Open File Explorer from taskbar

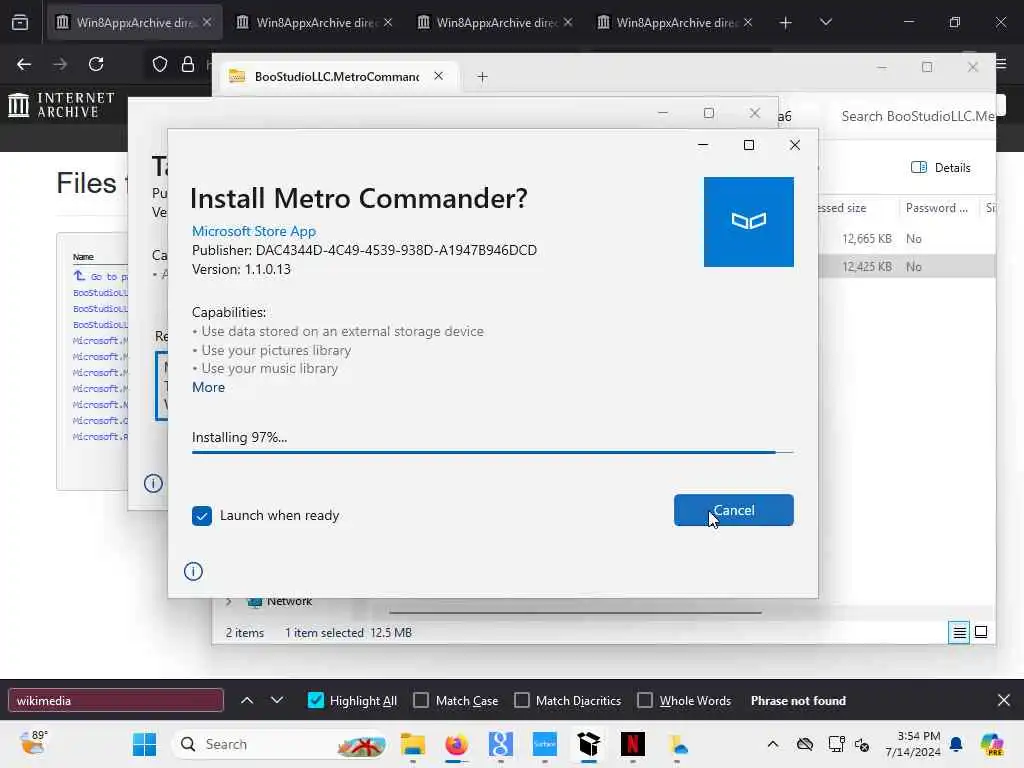point(413,744)
